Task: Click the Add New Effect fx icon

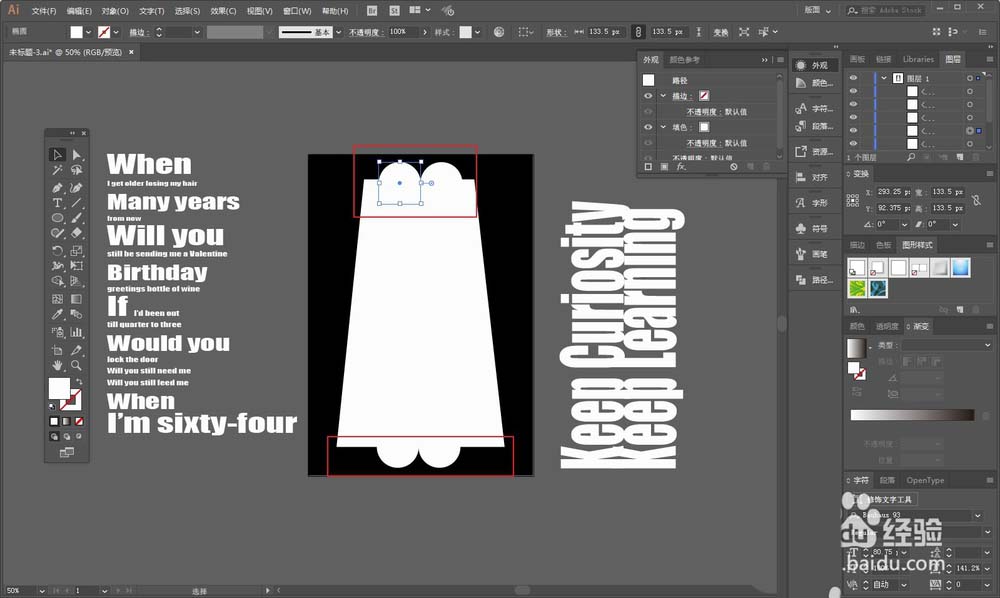Action: (x=681, y=167)
